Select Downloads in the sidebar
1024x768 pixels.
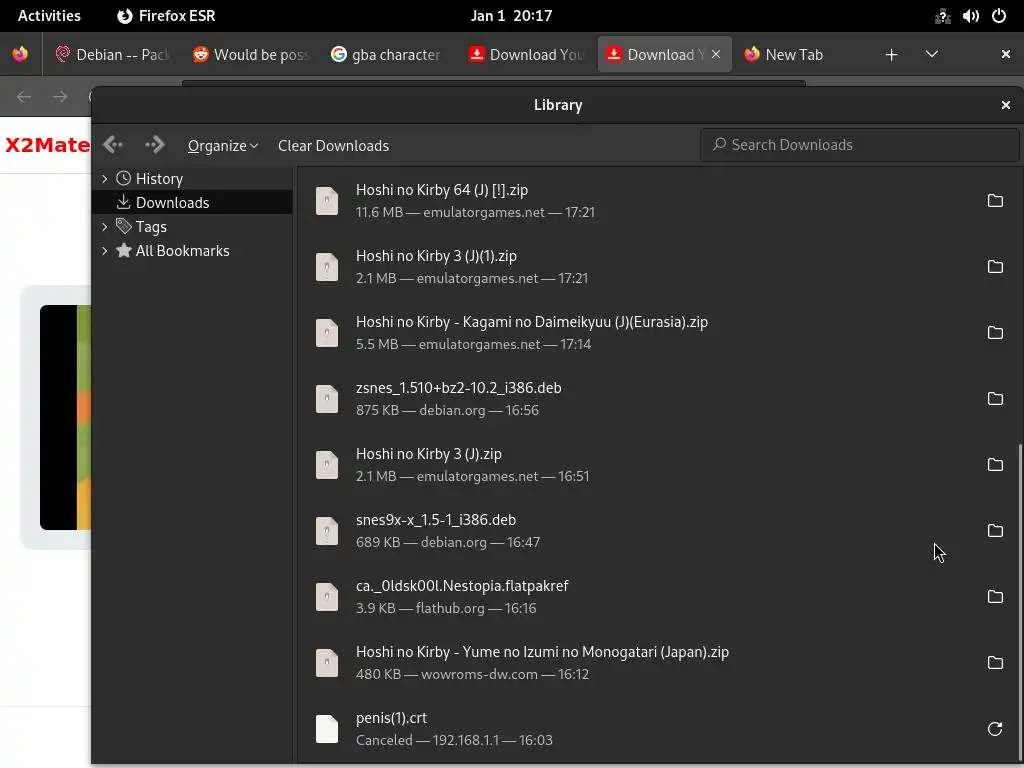click(192, 202)
